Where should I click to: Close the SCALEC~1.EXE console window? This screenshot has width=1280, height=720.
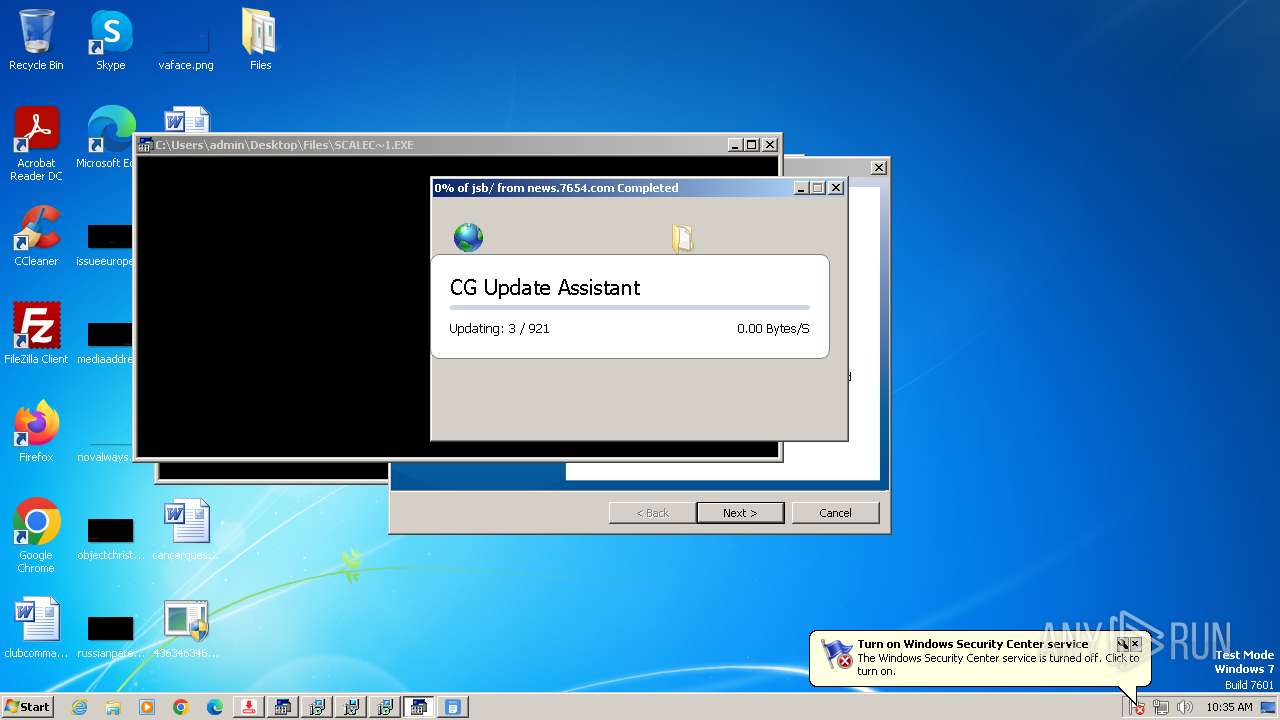770,145
